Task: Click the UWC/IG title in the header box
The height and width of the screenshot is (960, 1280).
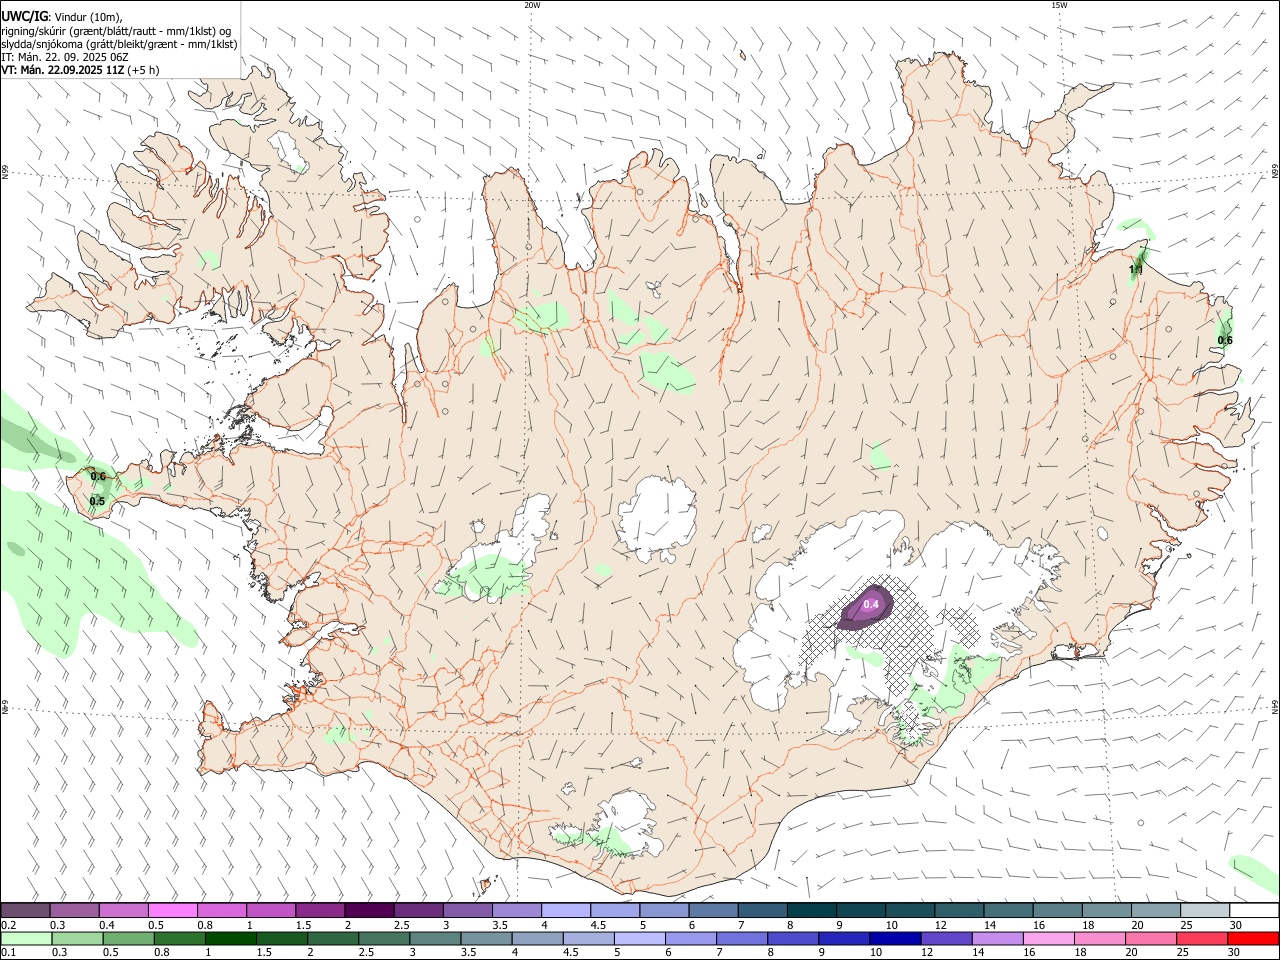Action: click(x=24, y=16)
